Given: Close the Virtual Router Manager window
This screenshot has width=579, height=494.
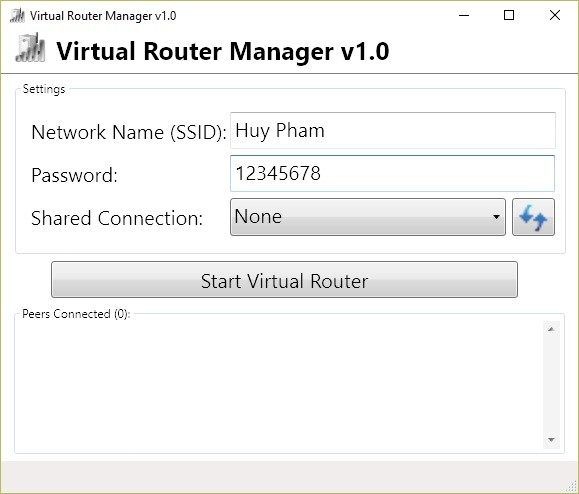Looking at the screenshot, I should tap(555, 16).
